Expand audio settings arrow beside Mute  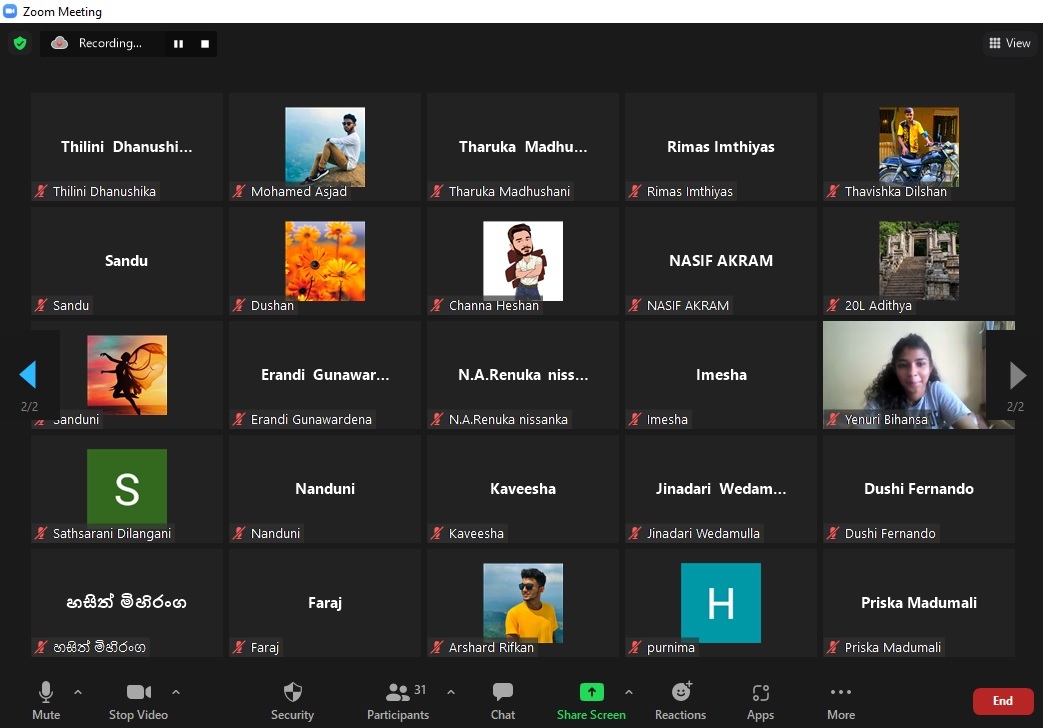click(x=78, y=692)
